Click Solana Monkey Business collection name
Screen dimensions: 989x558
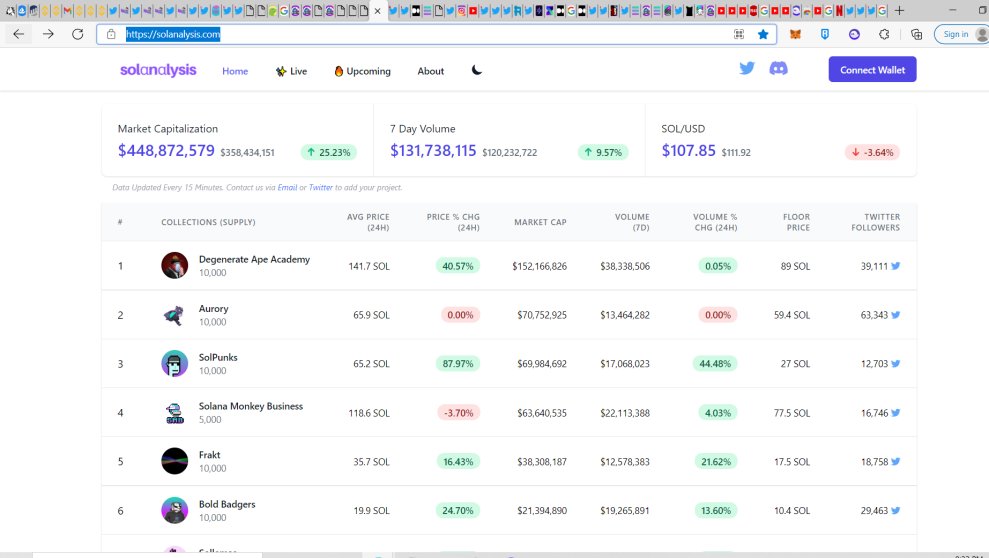pyautogui.click(x=251, y=406)
